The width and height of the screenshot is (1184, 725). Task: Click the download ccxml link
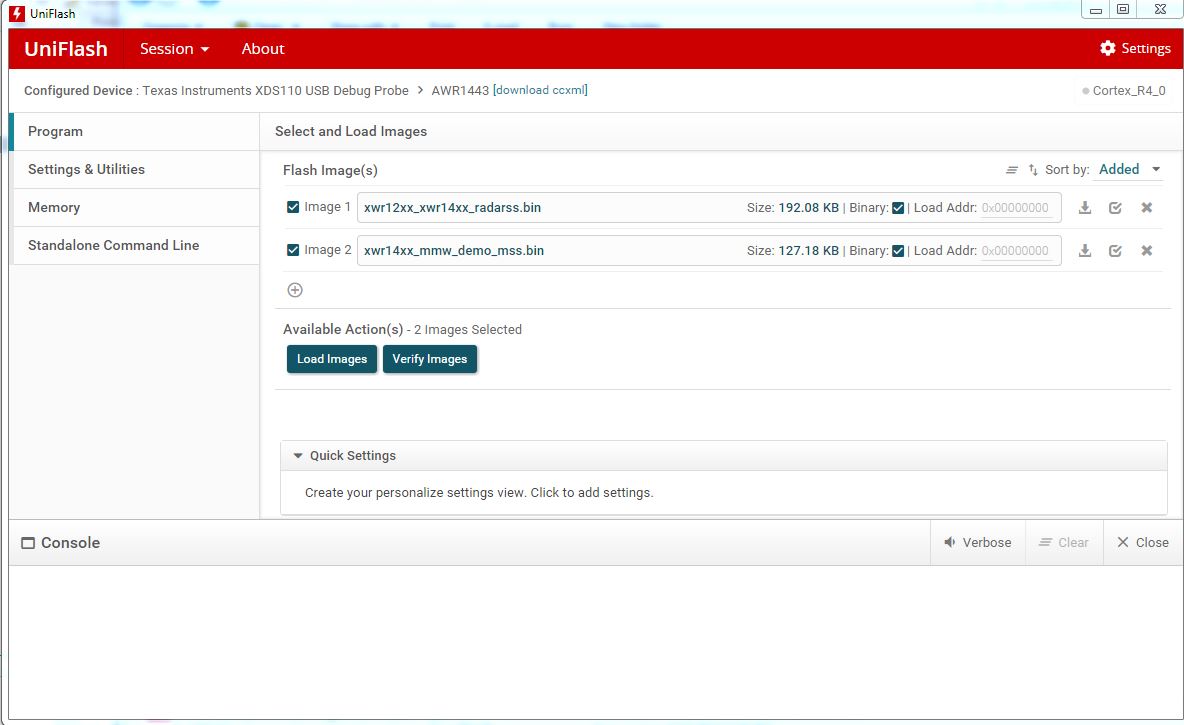540,90
